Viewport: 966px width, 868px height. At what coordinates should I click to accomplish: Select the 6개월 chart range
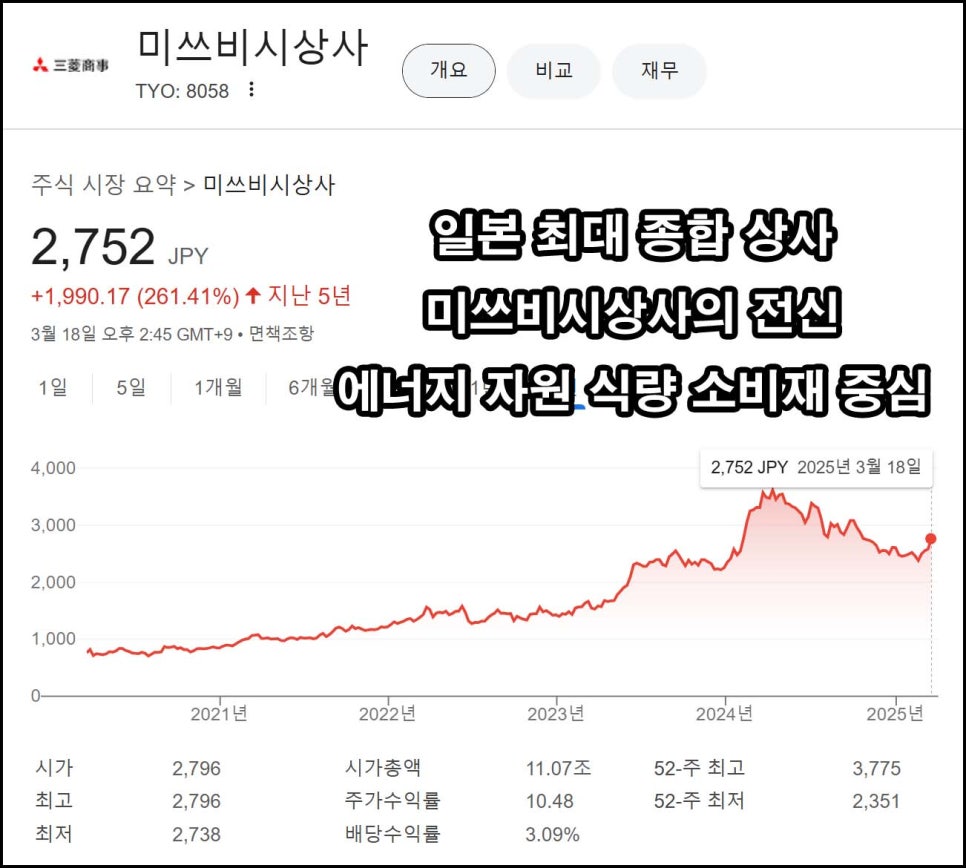click(x=311, y=387)
